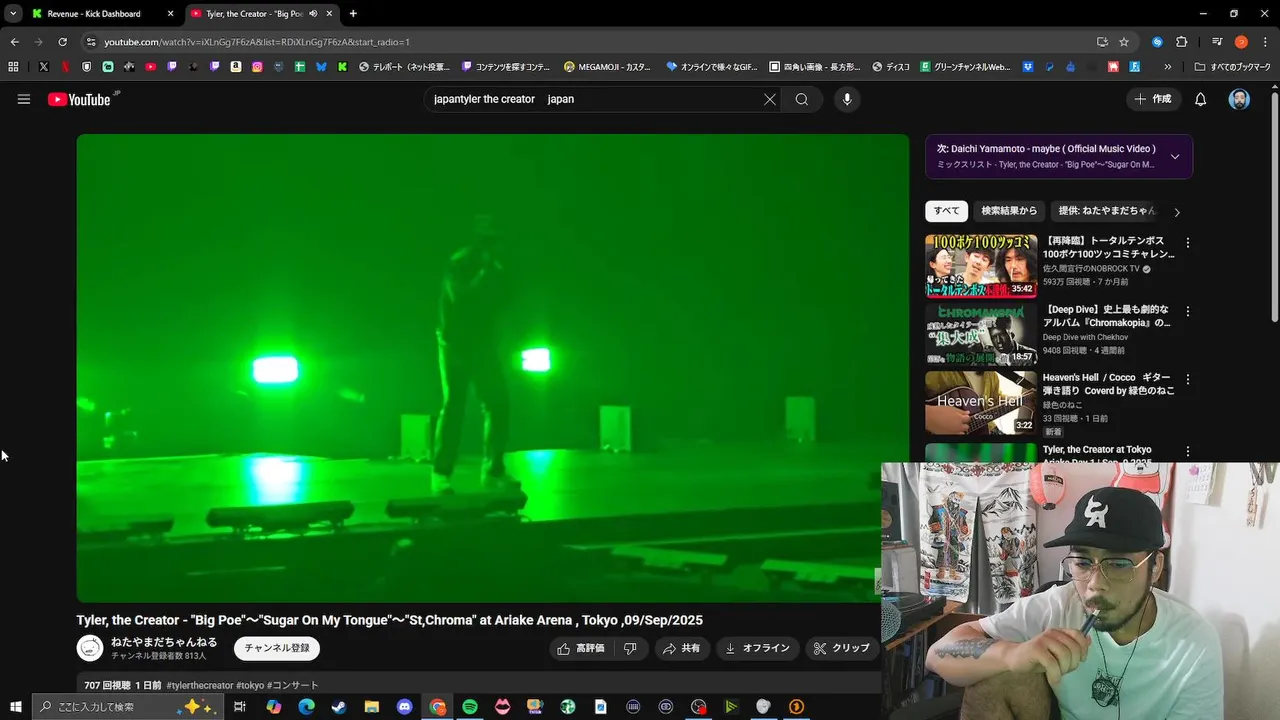Image resolution: width=1280 pixels, height=720 pixels.
Task: Open the Chrome apps grid shortcut
Action: point(13,67)
